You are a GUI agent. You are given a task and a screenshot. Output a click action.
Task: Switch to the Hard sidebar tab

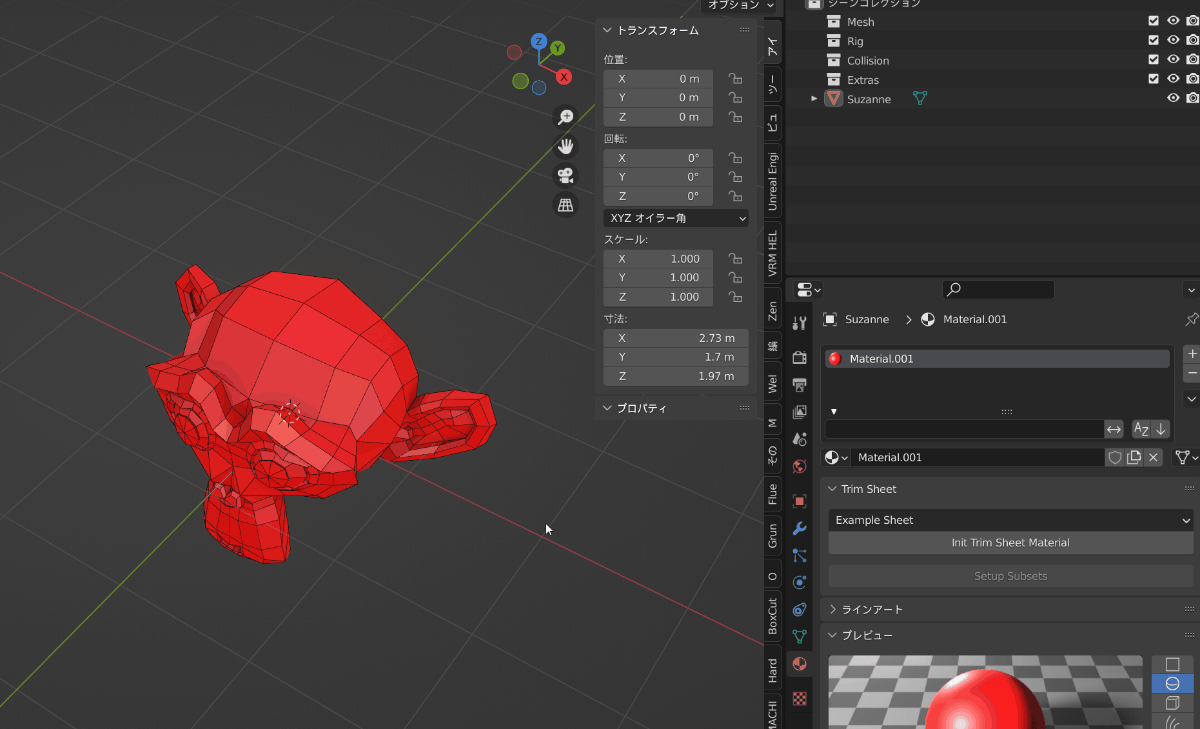[772, 670]
